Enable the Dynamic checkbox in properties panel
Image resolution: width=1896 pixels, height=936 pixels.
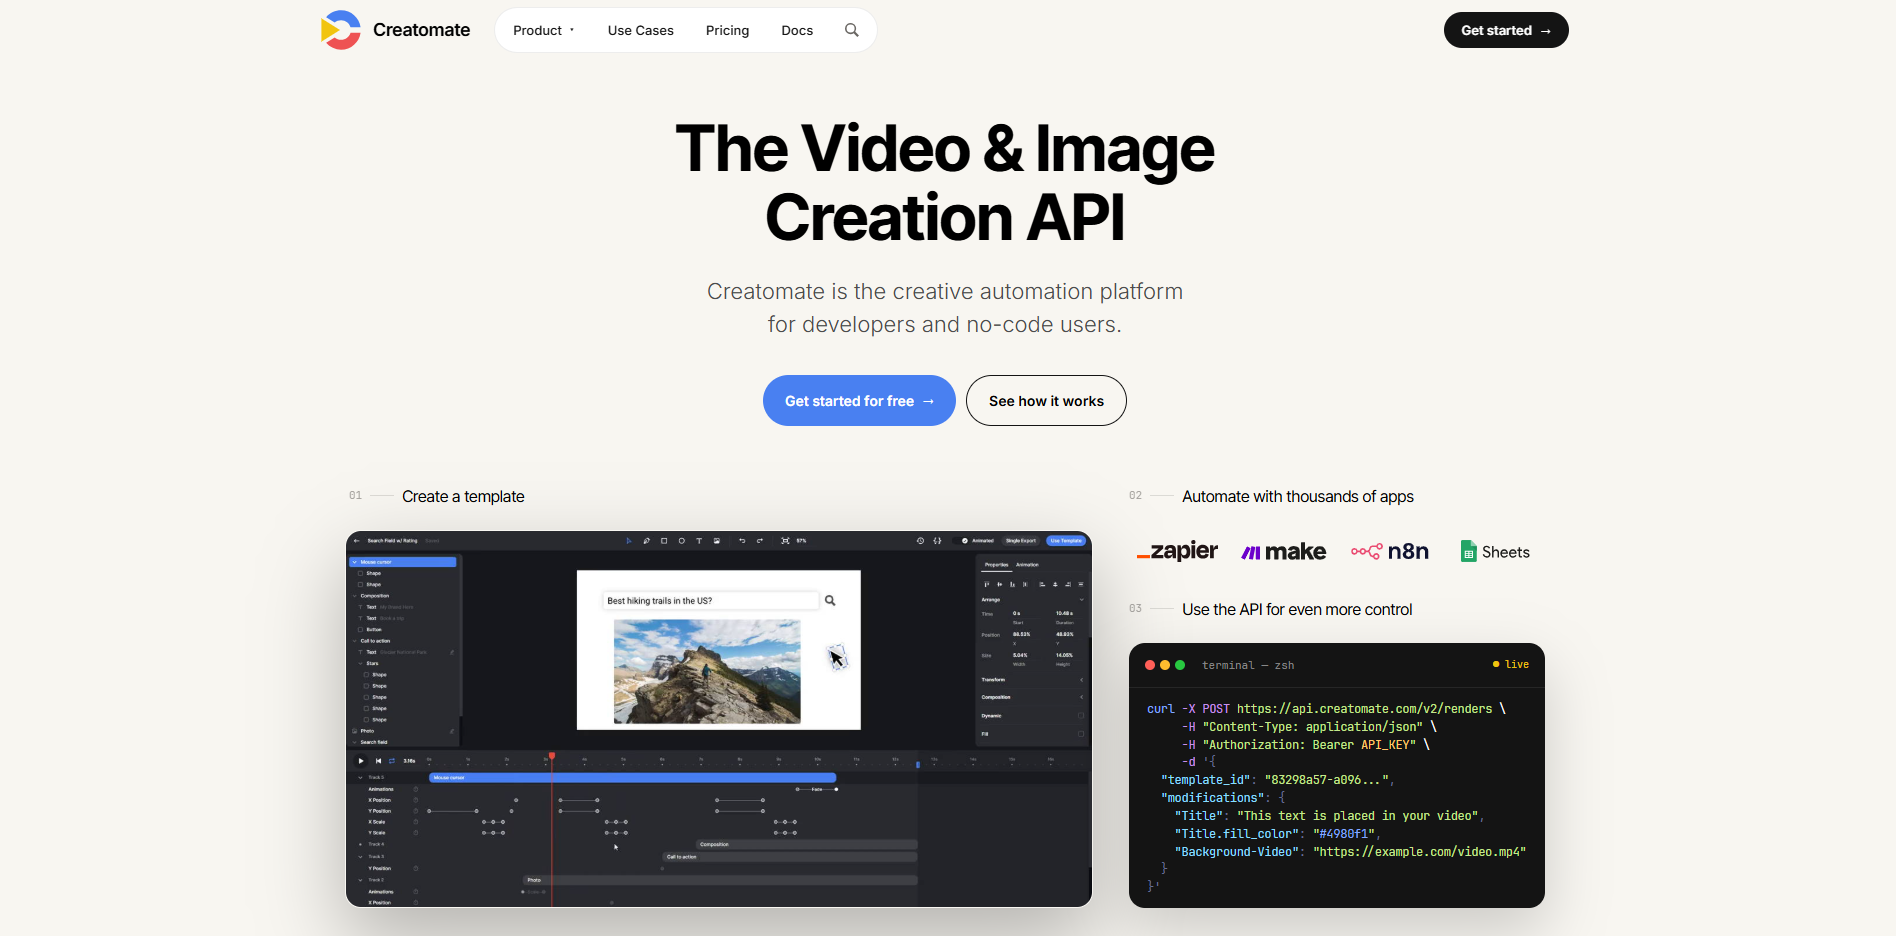pos(1081,716)
